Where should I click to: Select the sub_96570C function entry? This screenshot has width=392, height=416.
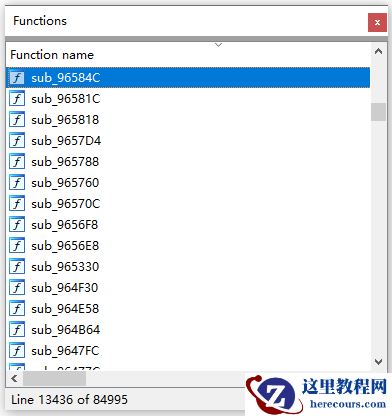[188, 204]
